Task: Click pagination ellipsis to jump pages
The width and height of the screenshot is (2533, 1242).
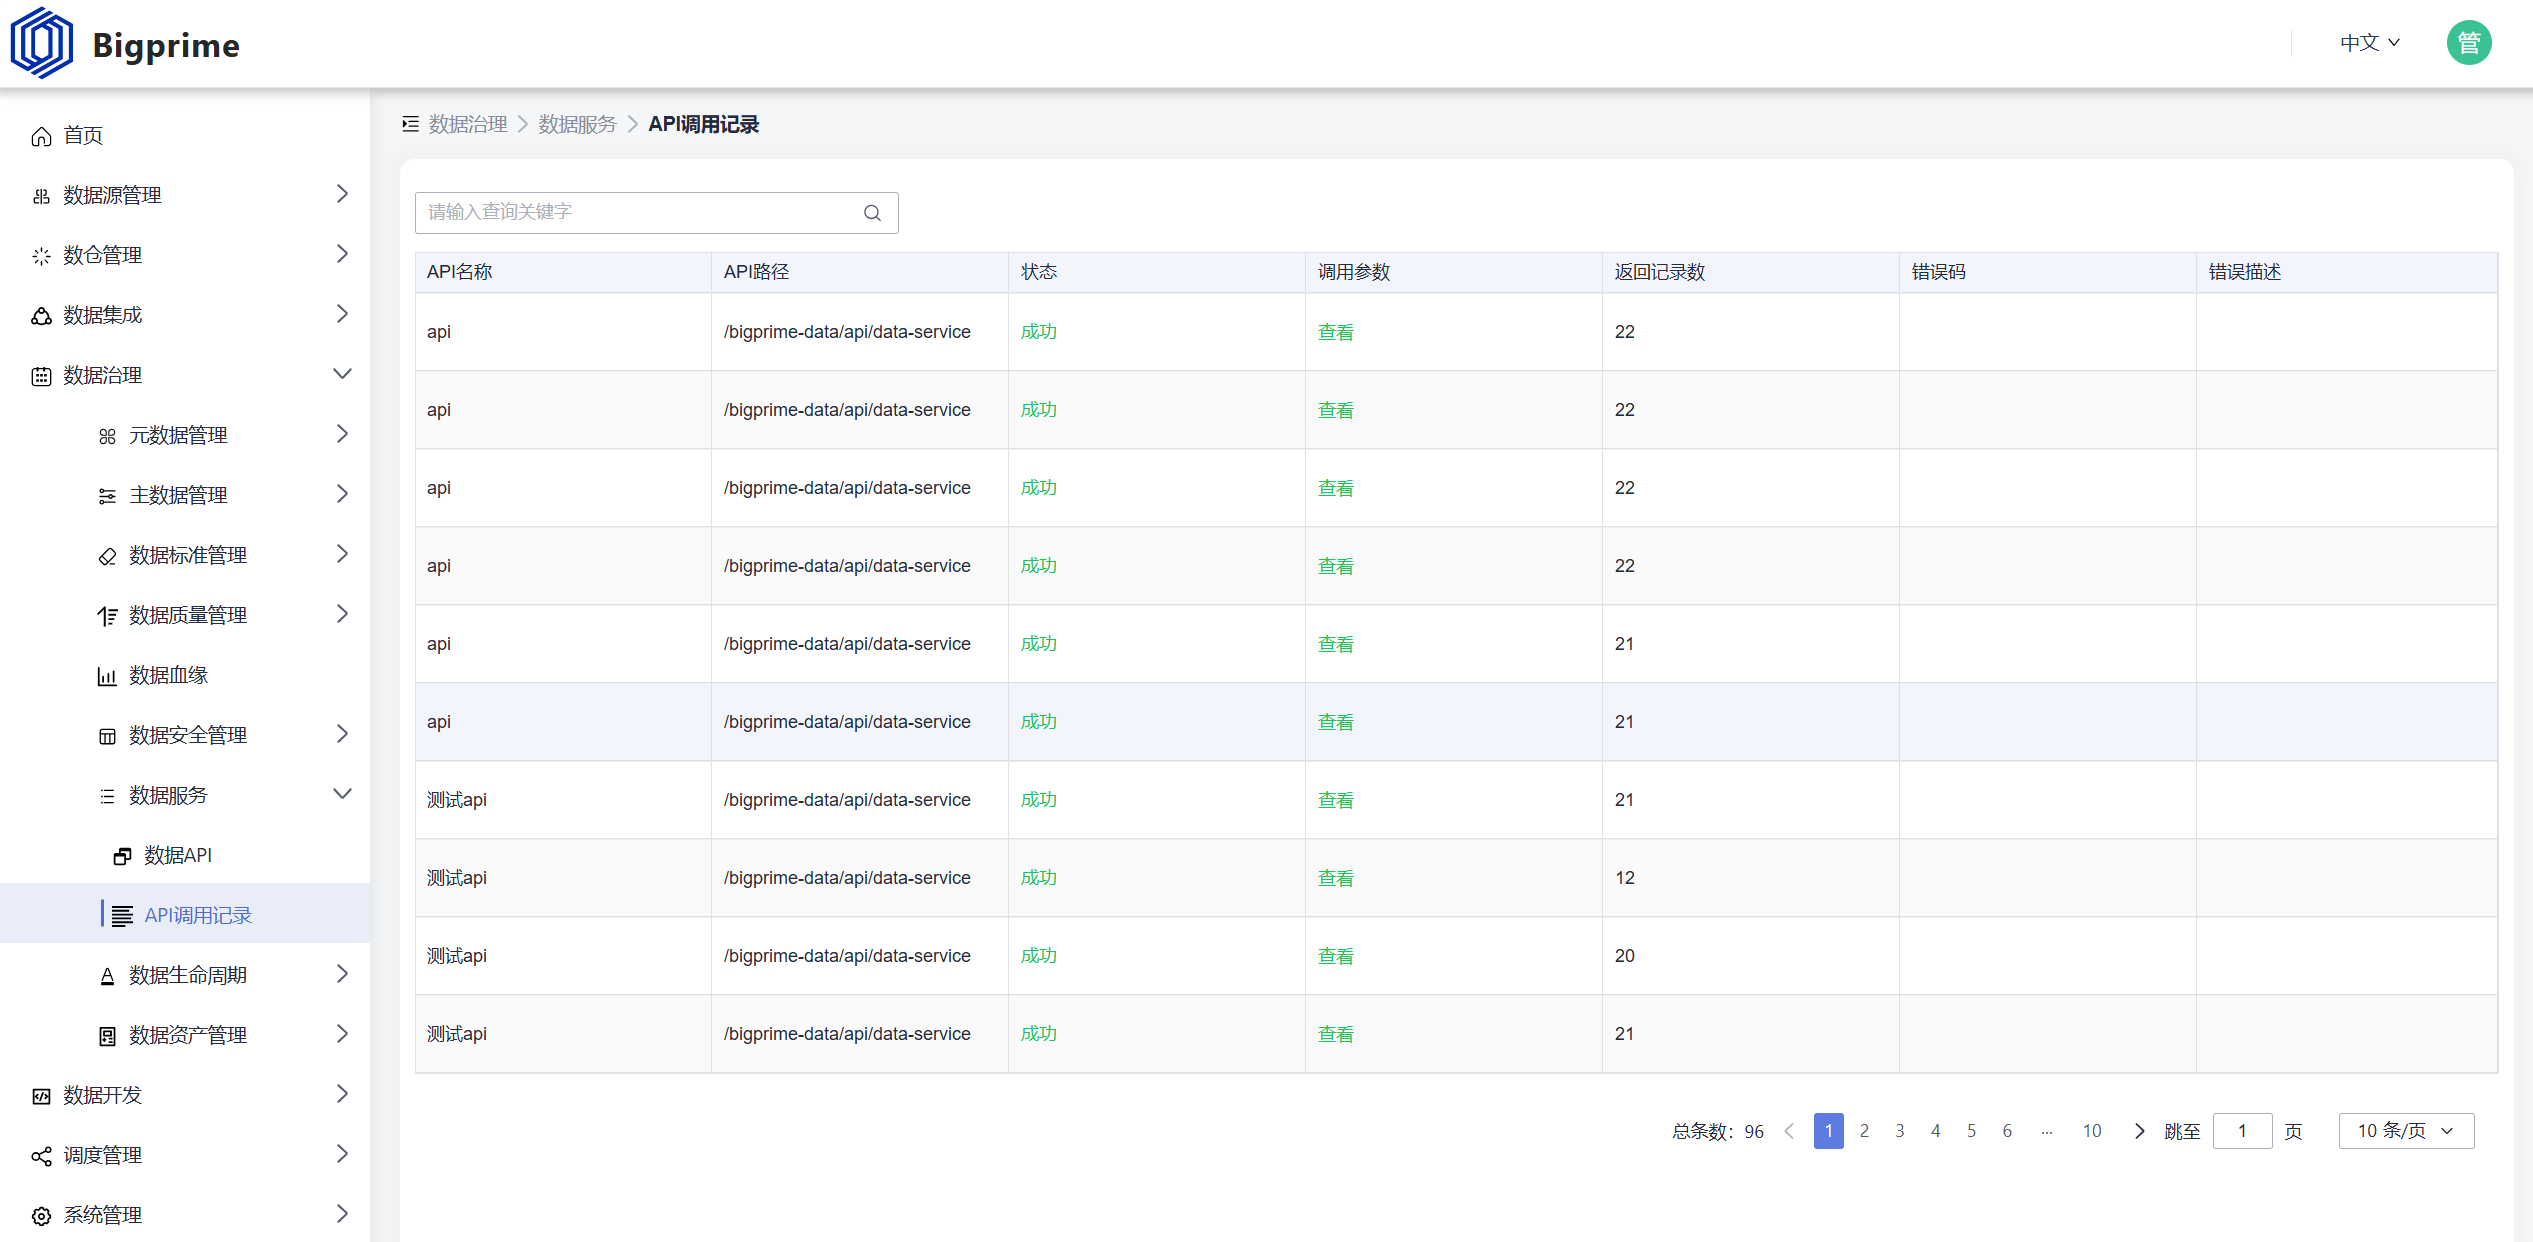Action: point(2047,1131)
